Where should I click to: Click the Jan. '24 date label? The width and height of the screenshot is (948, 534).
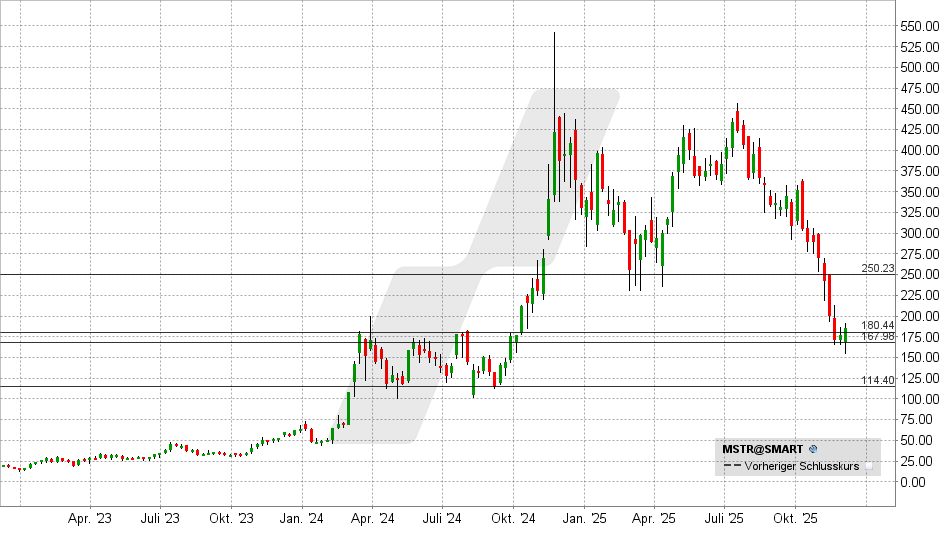coord(302,519)
